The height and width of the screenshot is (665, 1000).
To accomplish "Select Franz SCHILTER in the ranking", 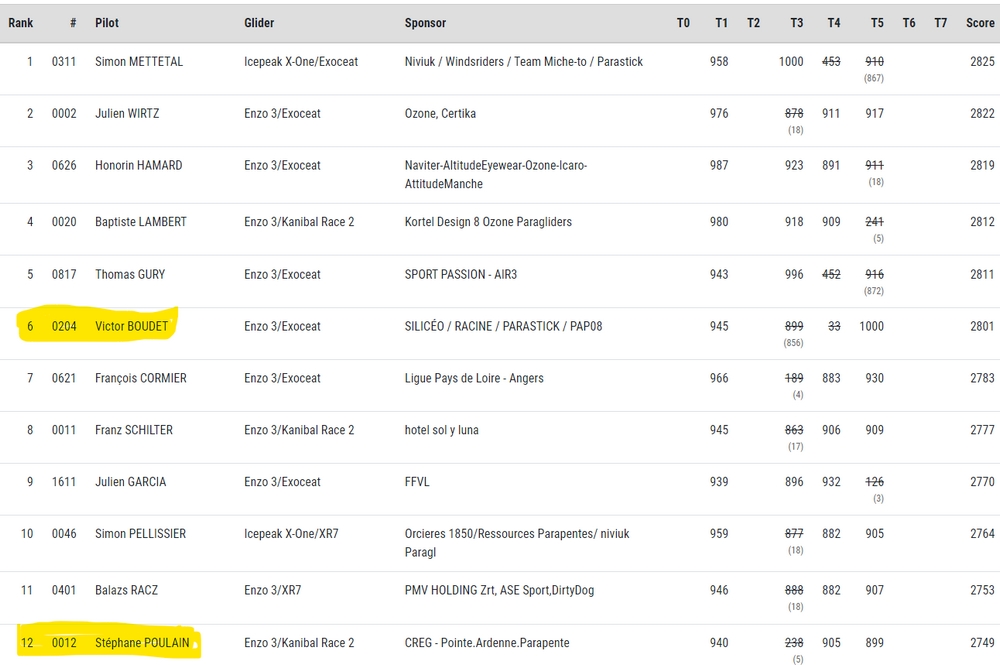I will tap(133, 430).
